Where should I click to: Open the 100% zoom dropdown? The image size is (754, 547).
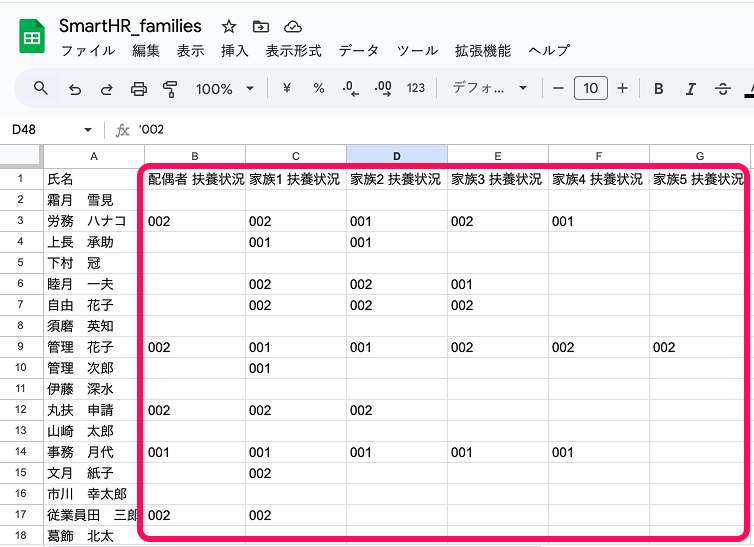pyautogui.click(x=224, y=89)
